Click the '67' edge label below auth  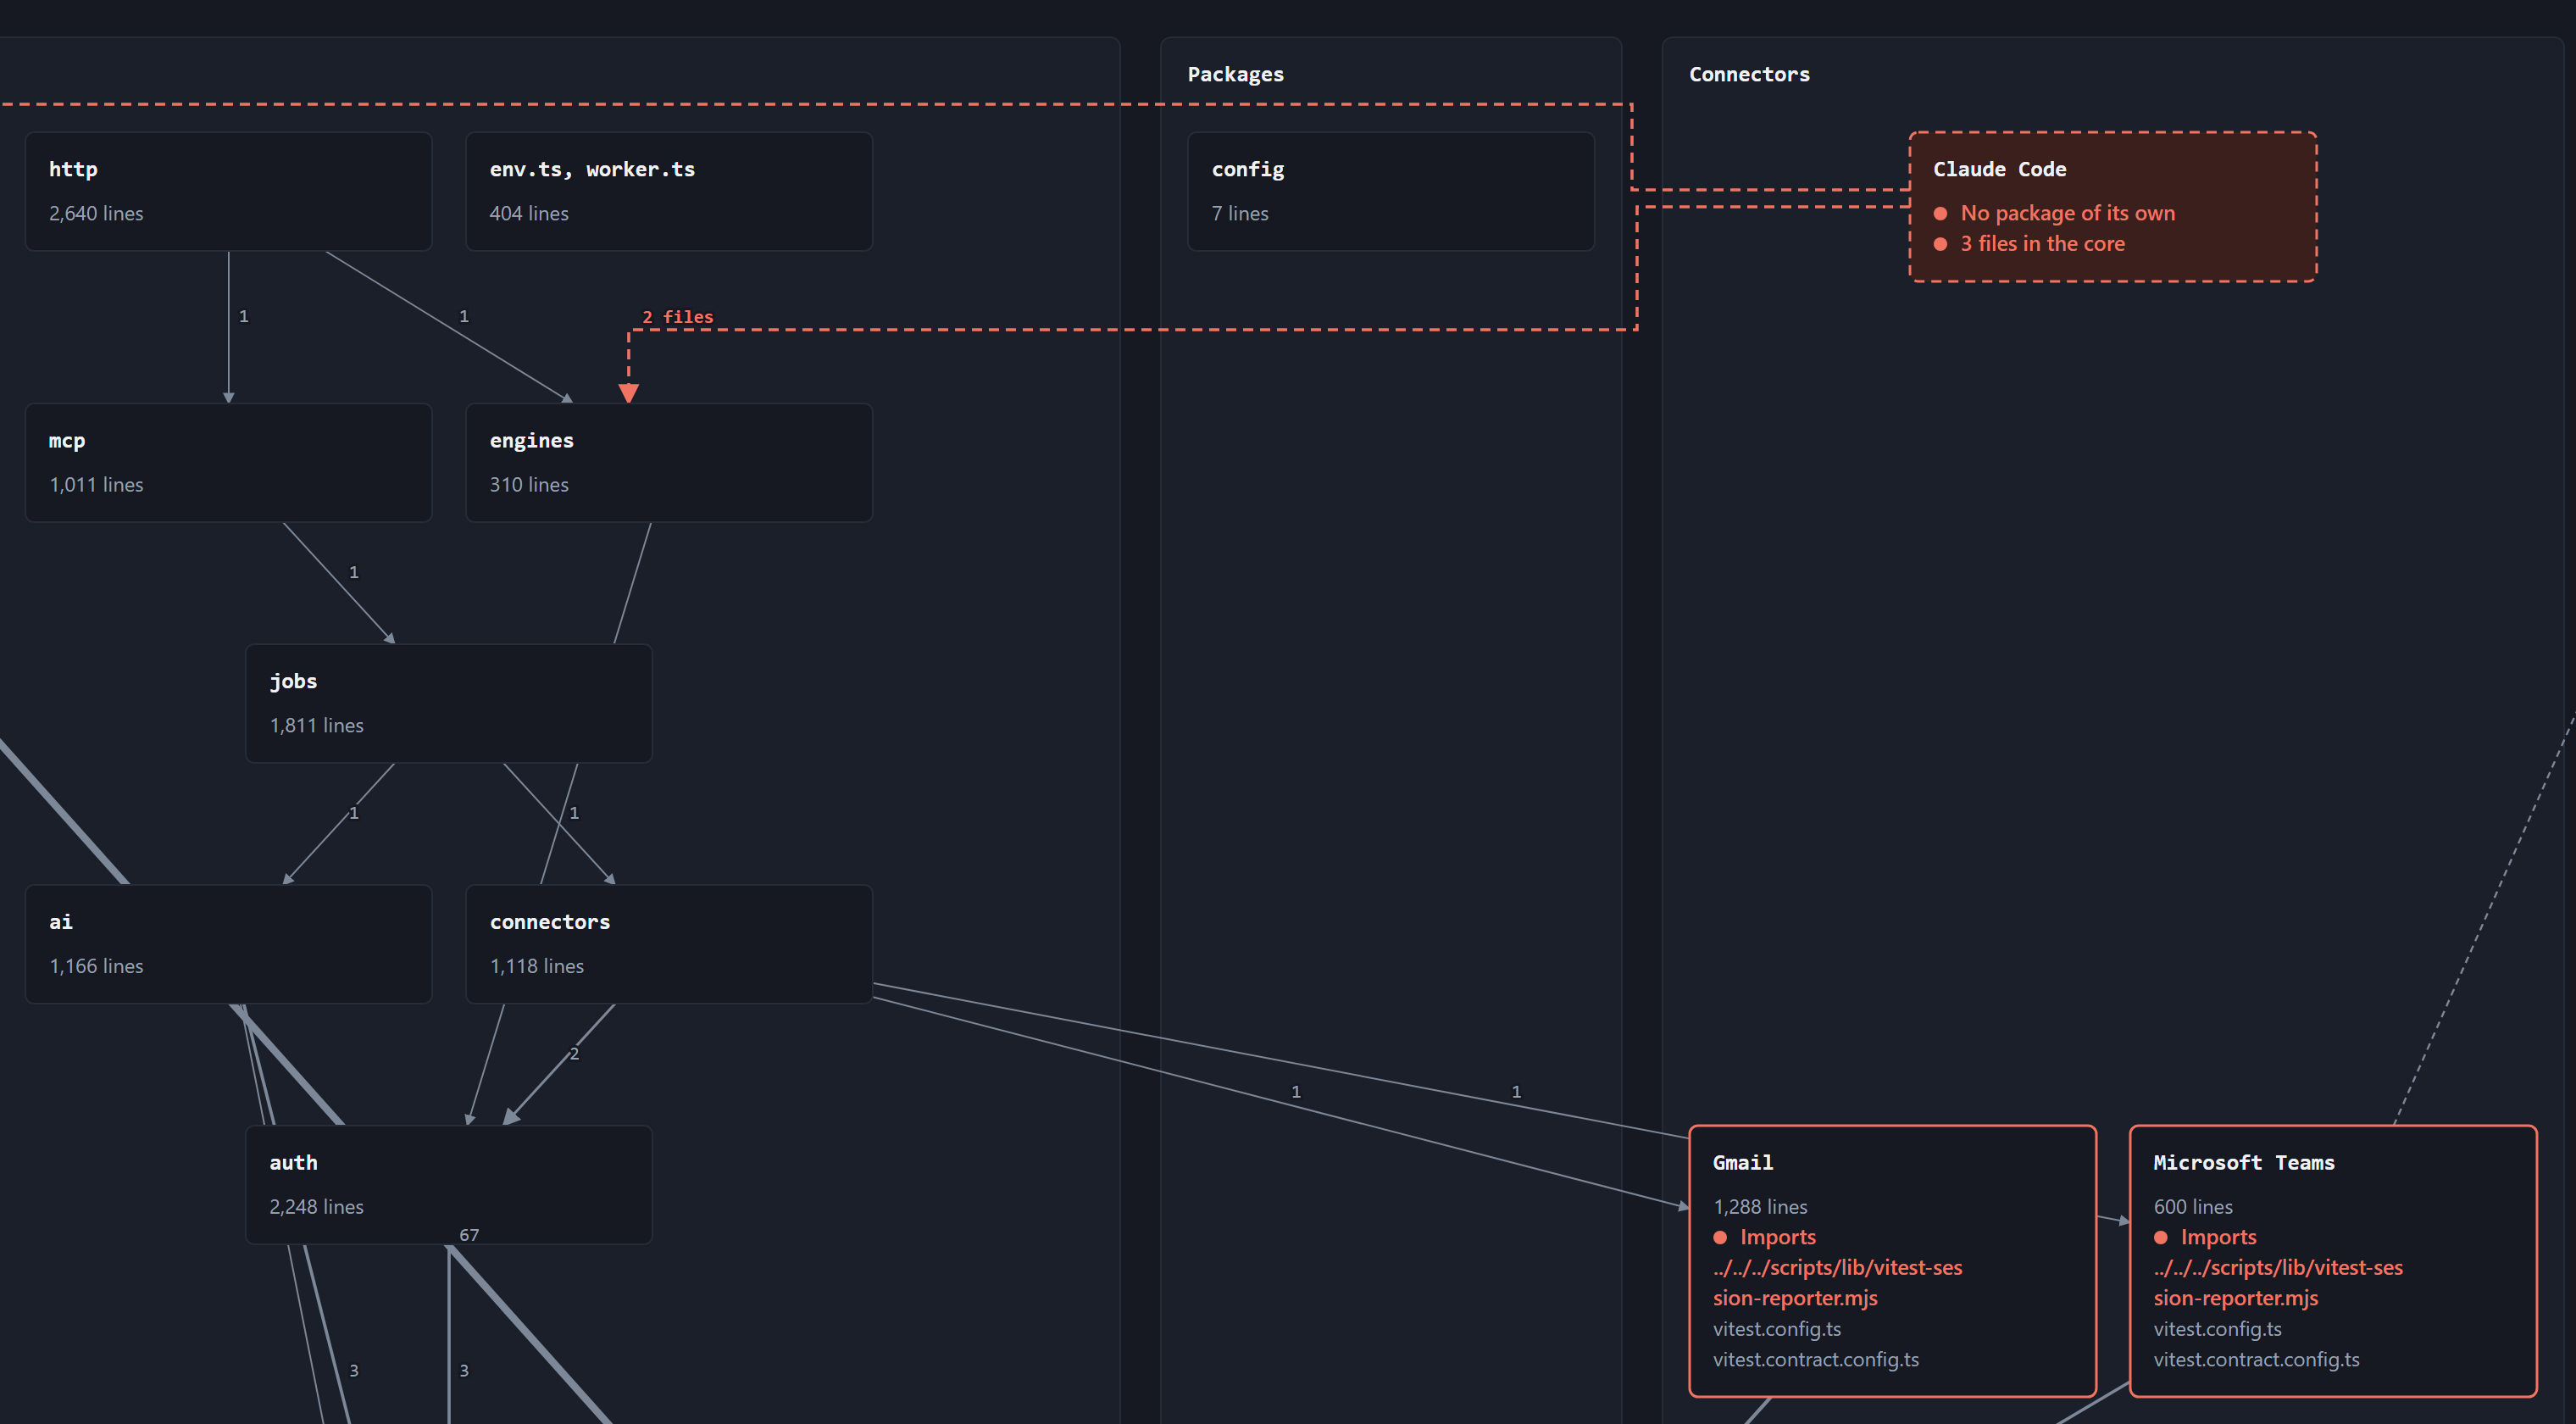point(469,1235)
